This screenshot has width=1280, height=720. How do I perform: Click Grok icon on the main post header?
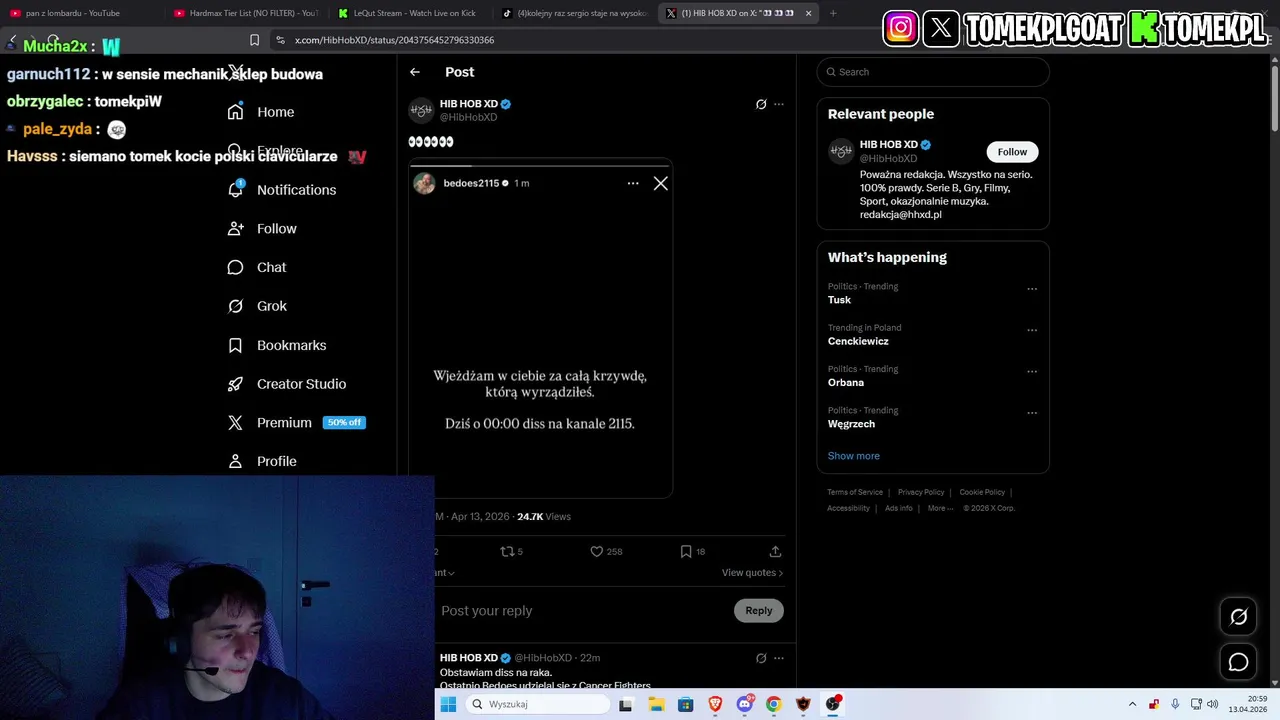(761, 104)
